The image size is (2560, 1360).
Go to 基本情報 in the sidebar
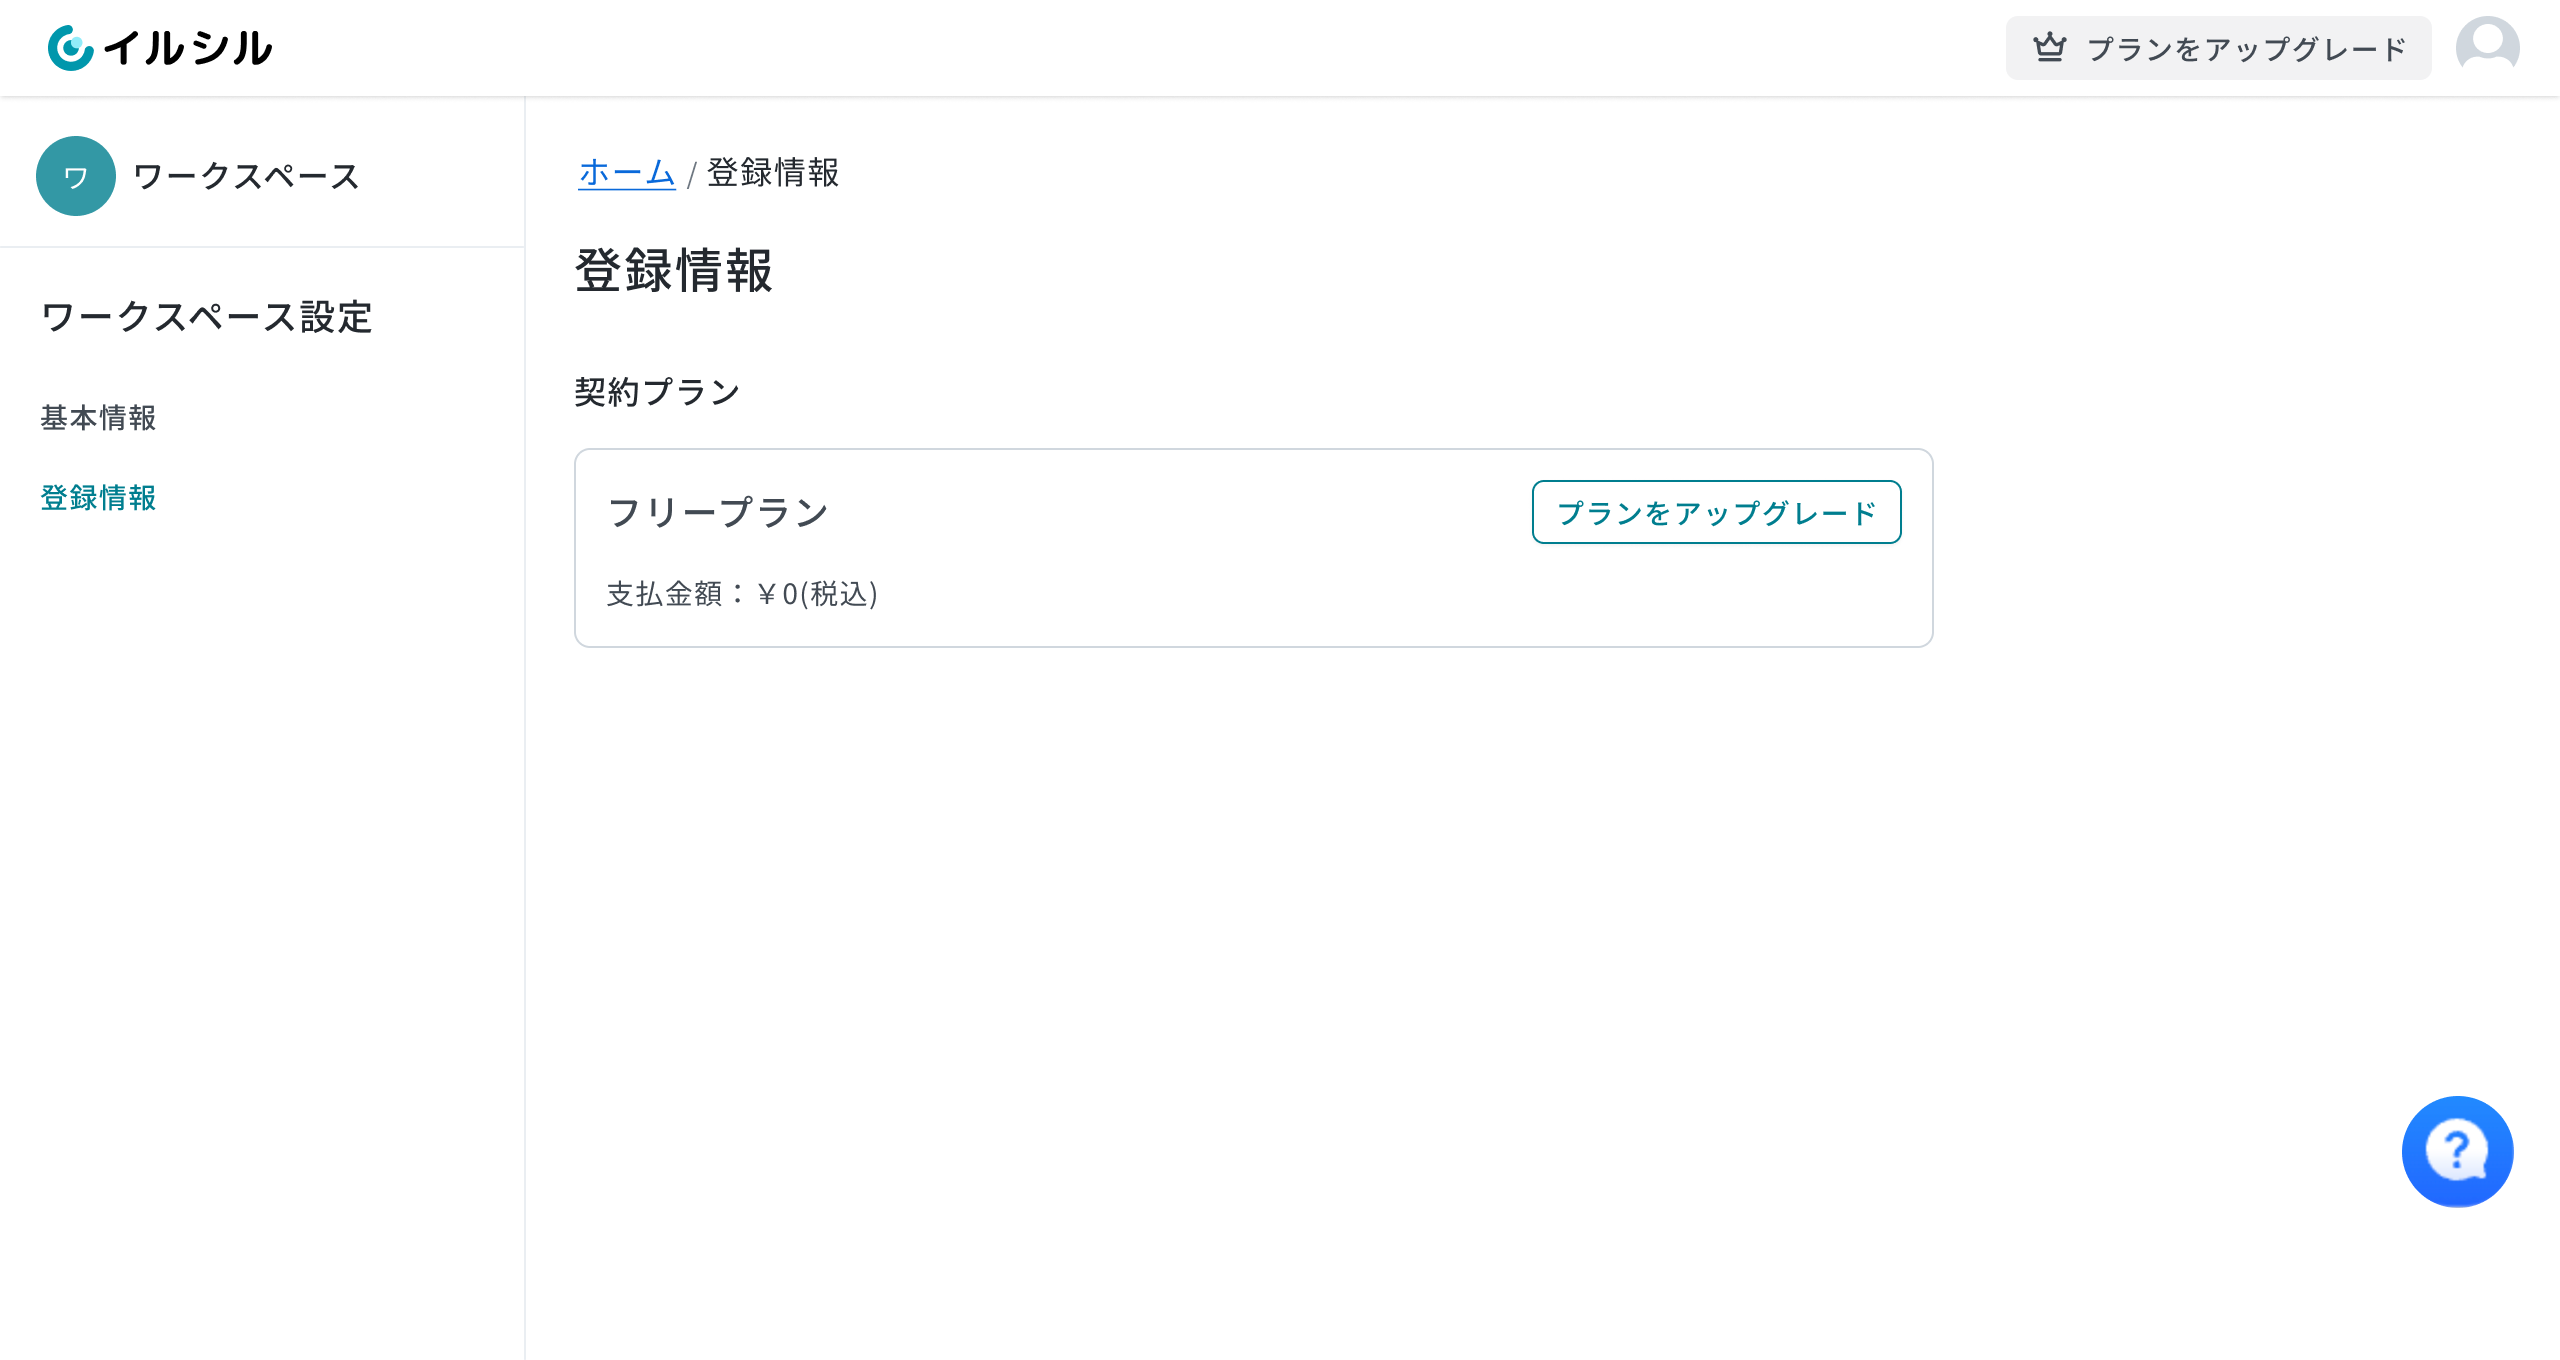(98, 418)
